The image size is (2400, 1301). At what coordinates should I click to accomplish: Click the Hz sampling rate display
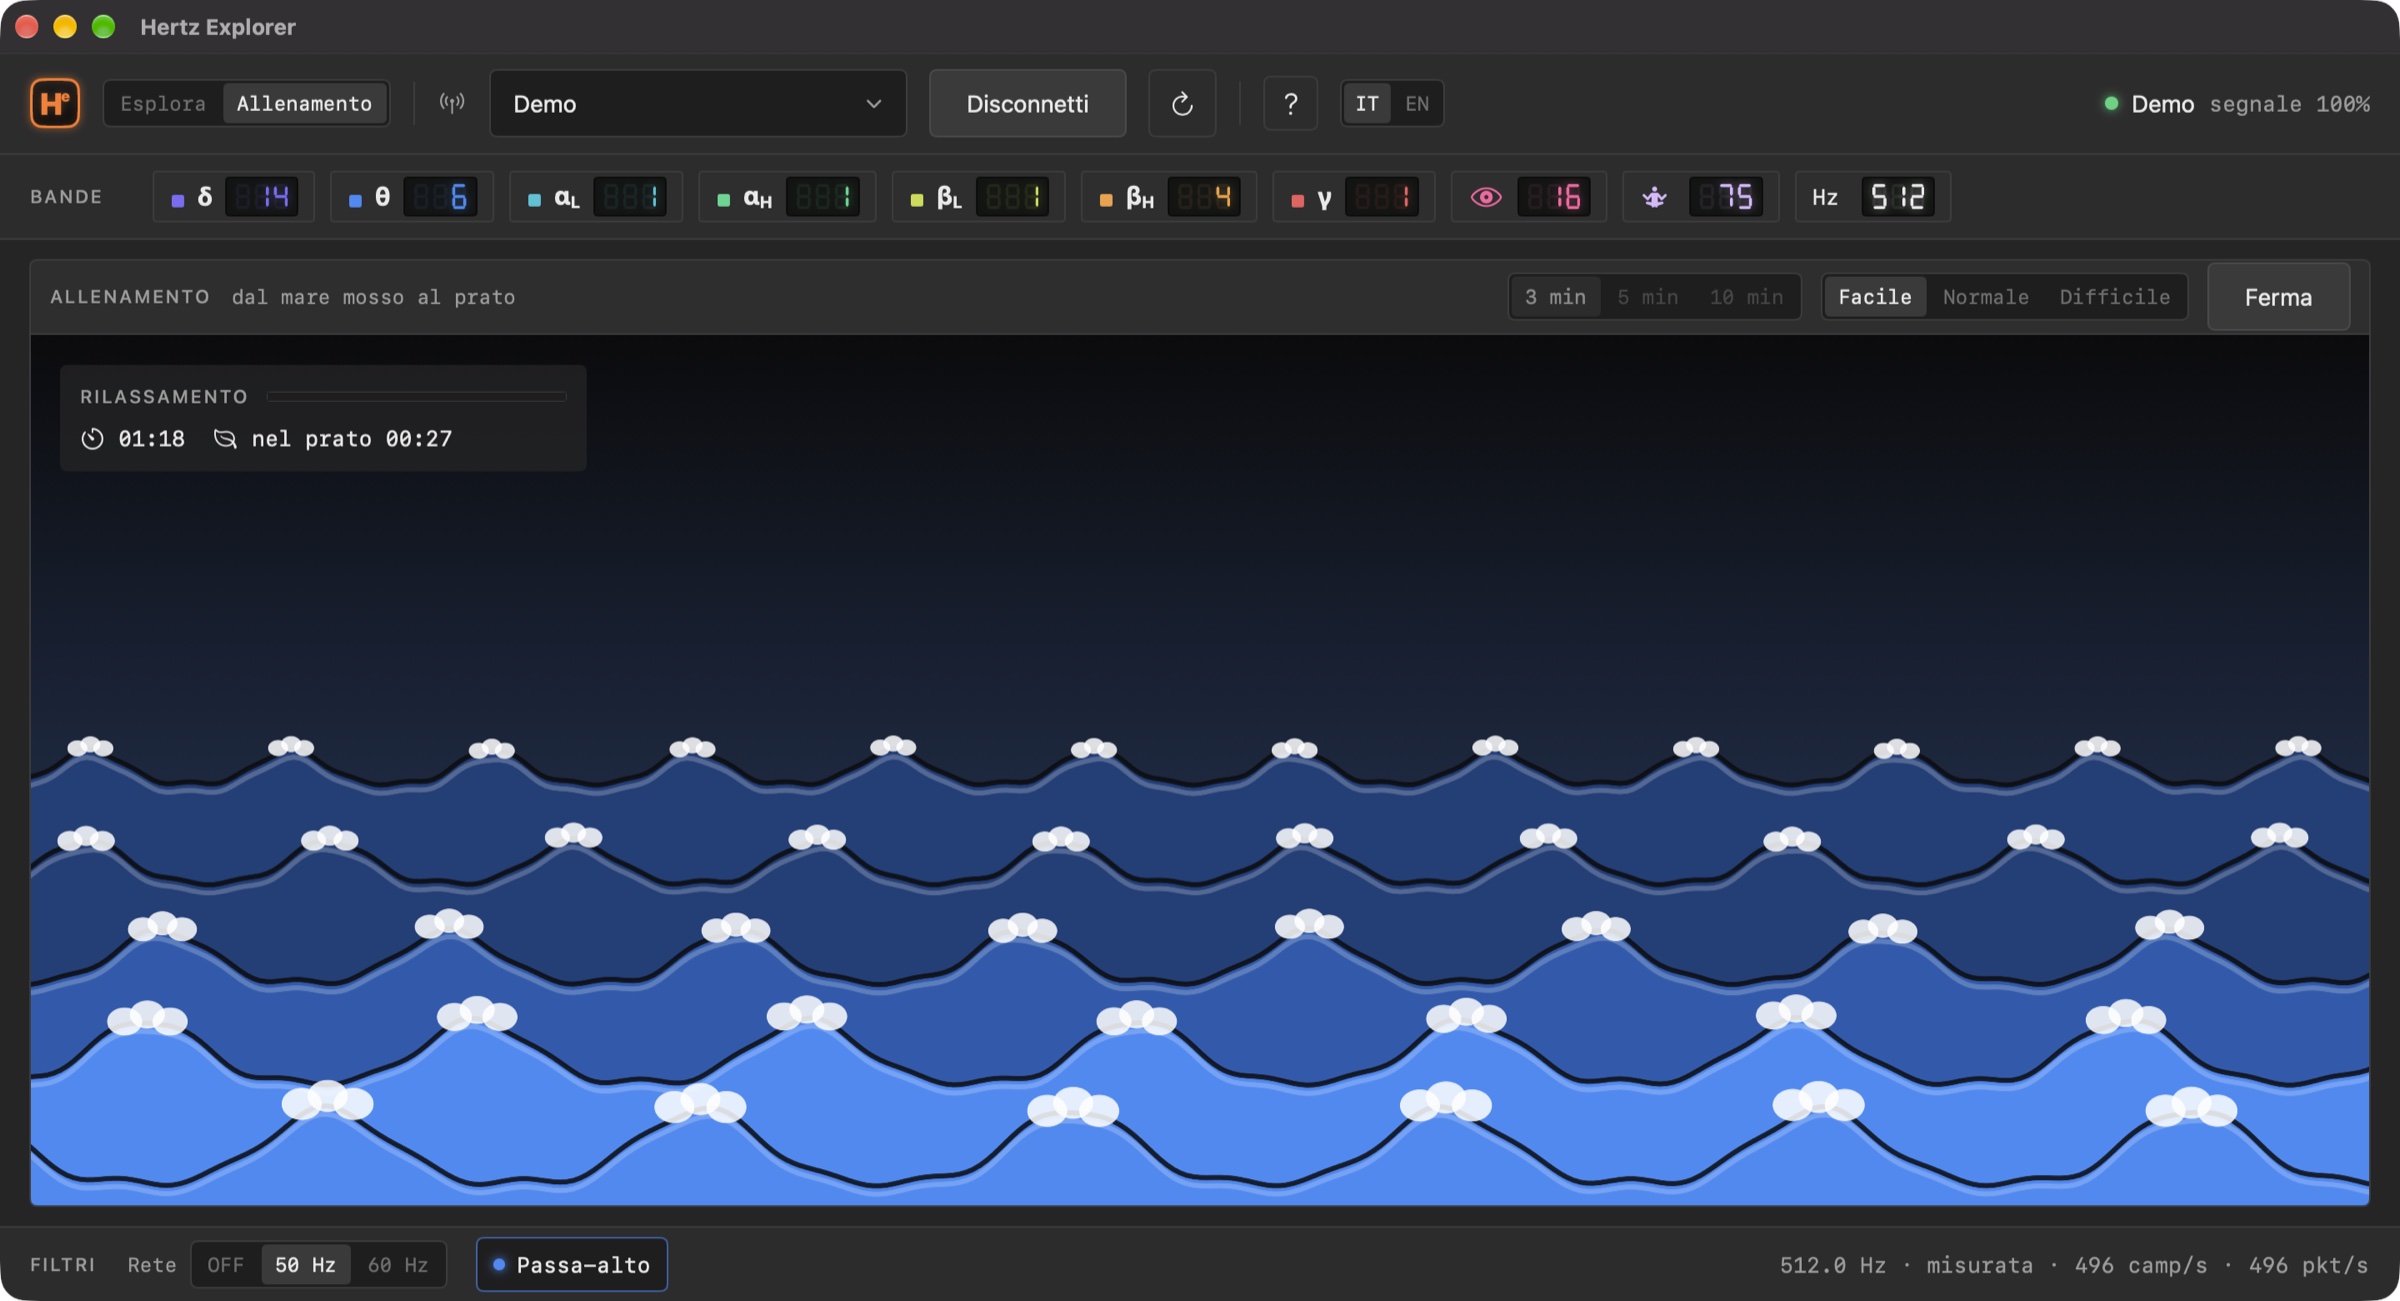[1873, 196]
